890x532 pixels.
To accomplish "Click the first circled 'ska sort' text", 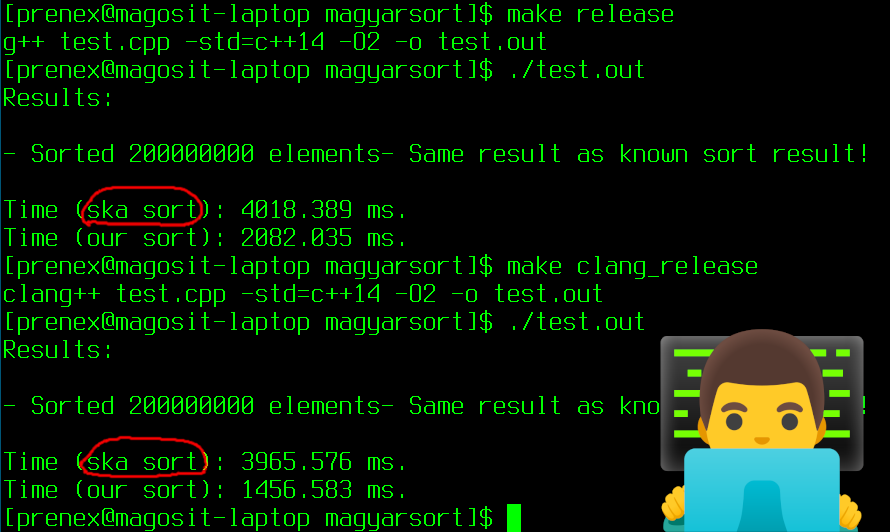I will coord(143,210).
